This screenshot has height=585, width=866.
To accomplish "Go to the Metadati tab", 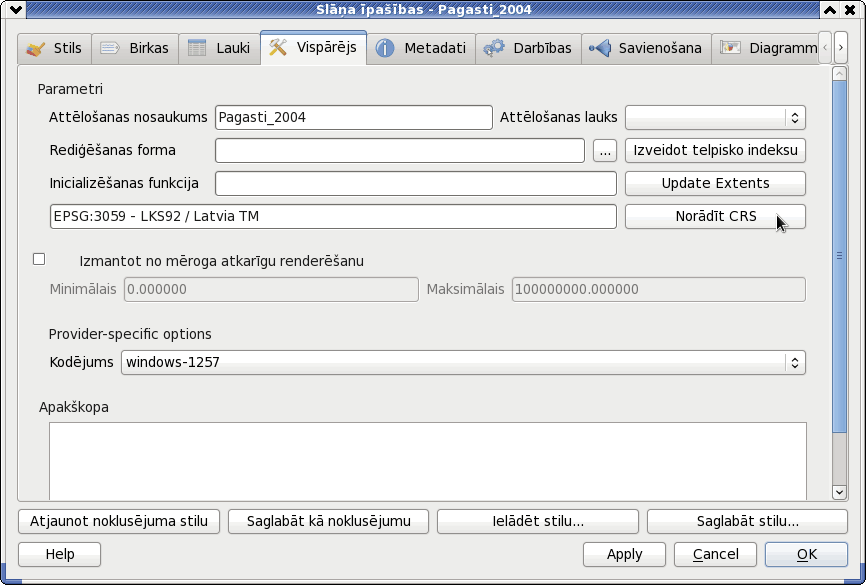I will point(421,49).
